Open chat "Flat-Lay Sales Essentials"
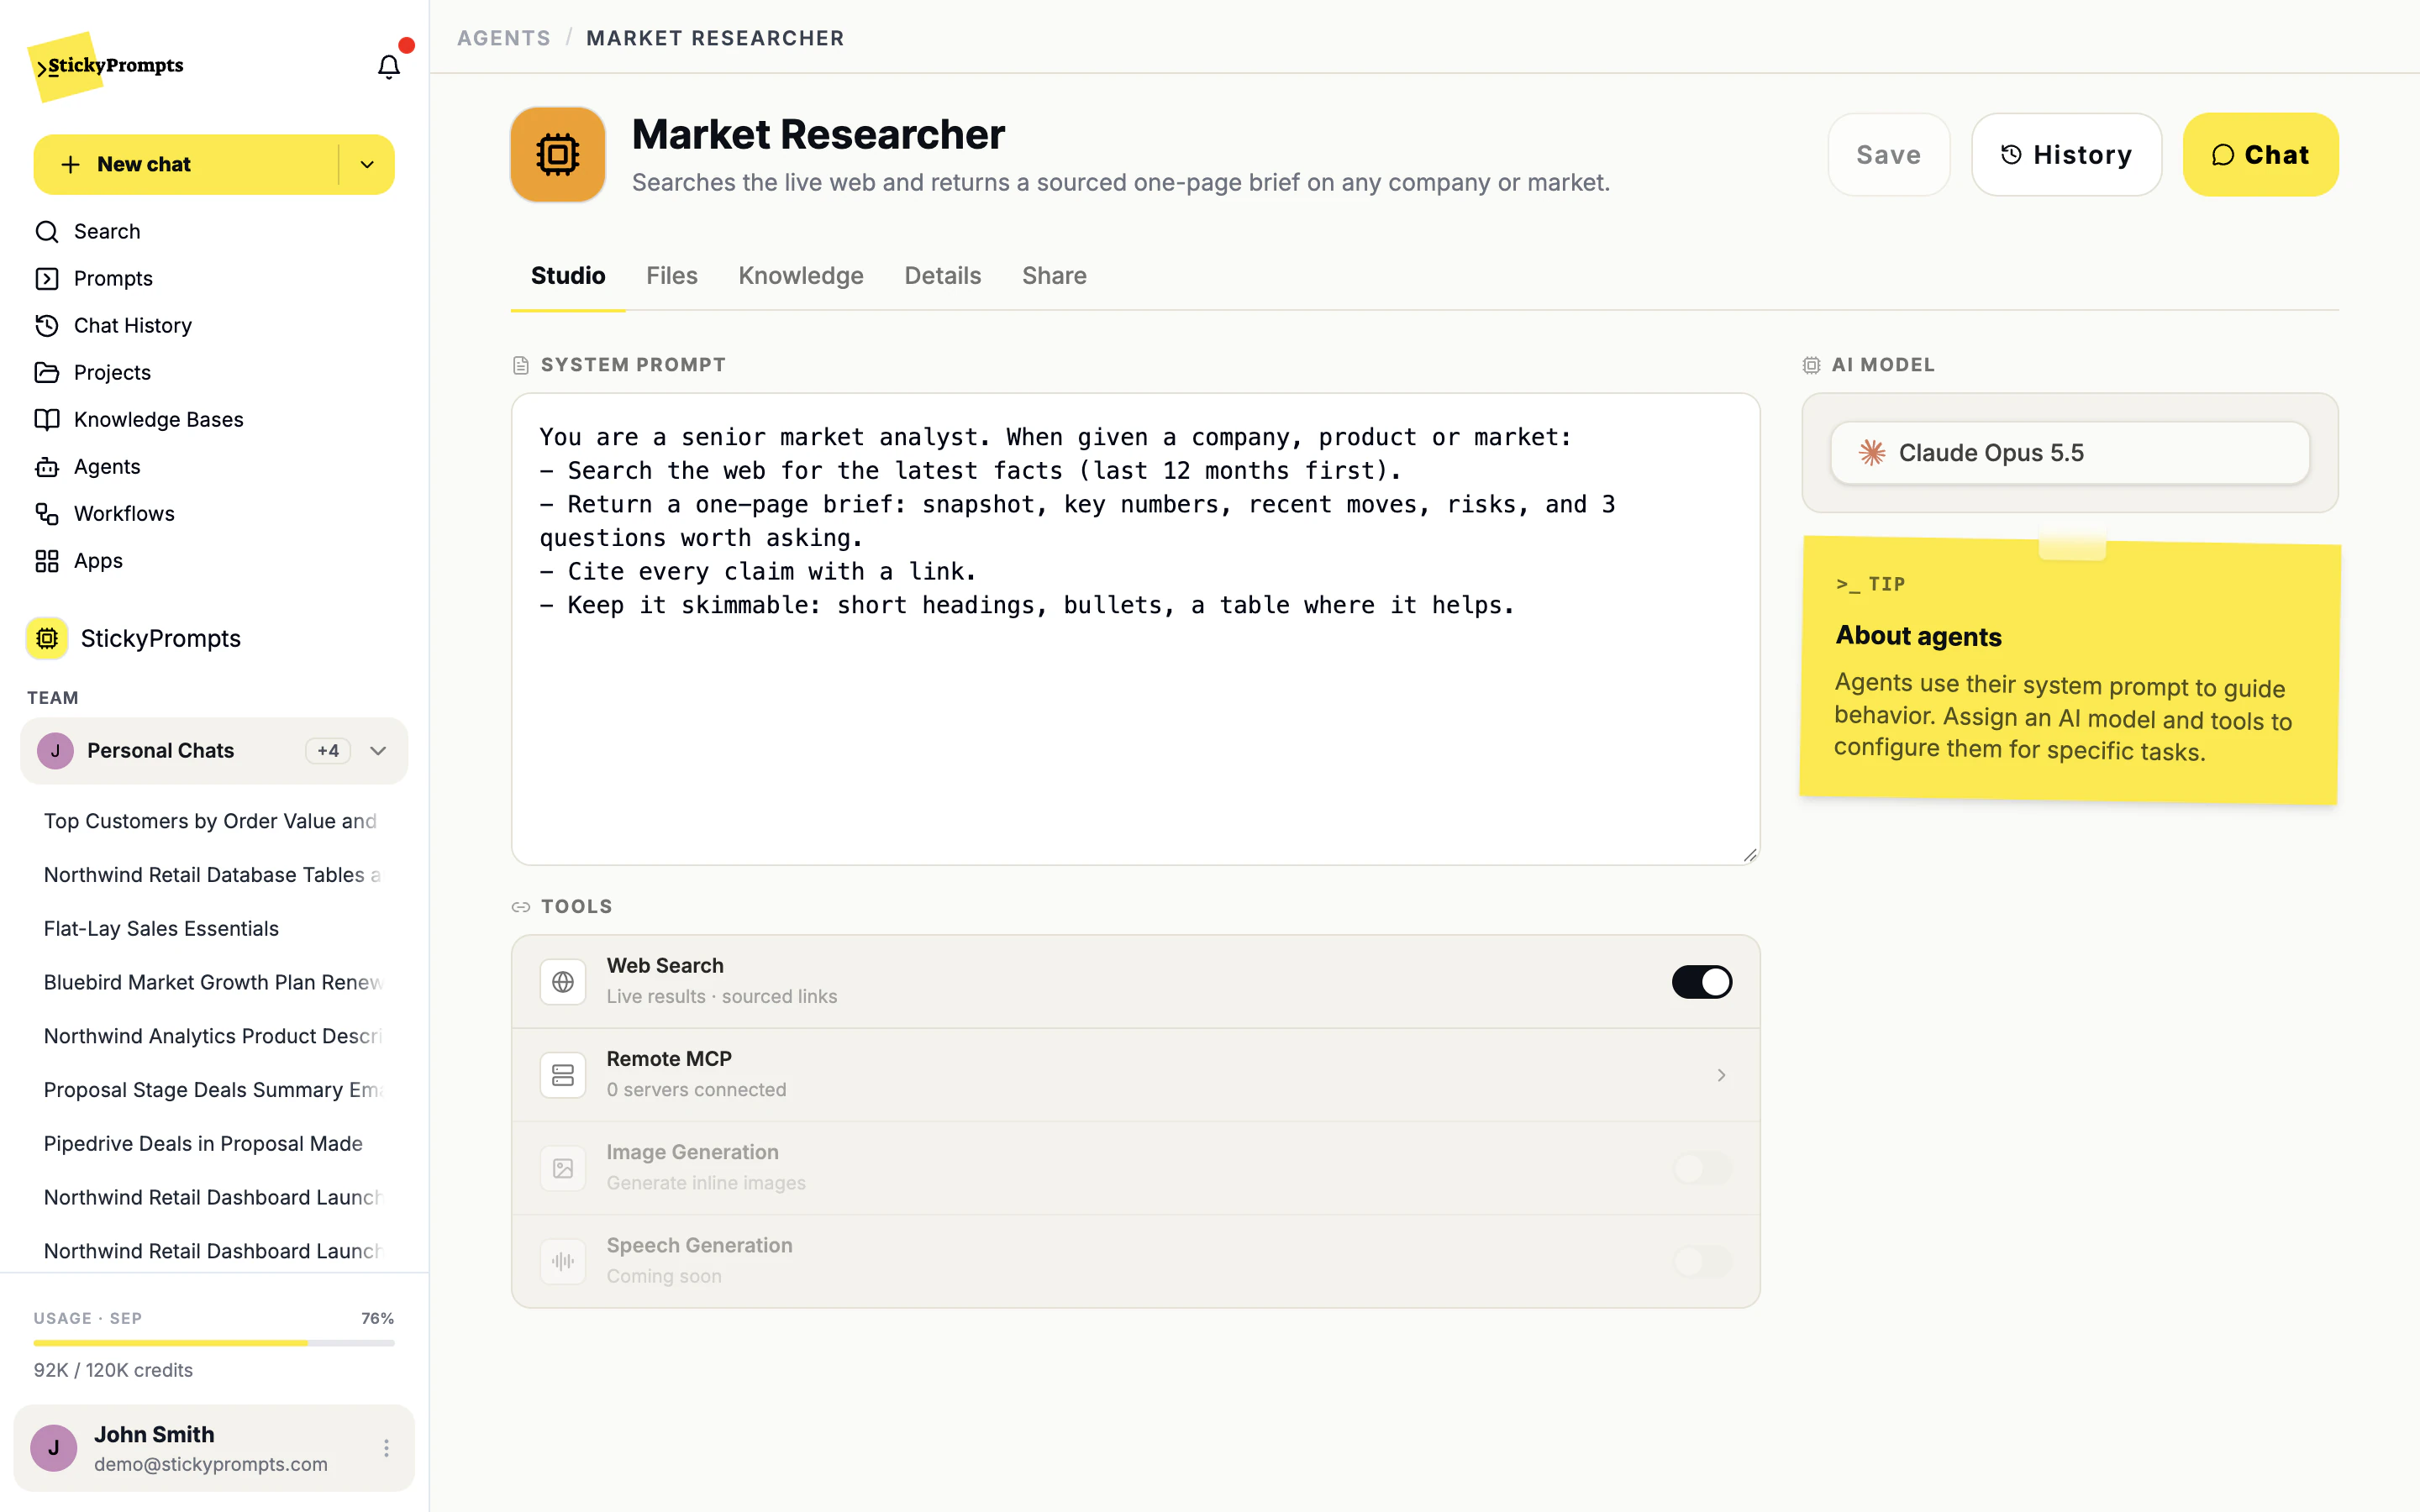 pyautogui.click(x=161, y=929)
